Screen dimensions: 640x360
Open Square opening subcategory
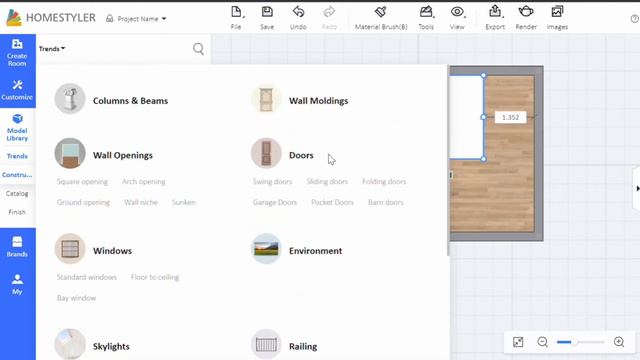point(82,182)
